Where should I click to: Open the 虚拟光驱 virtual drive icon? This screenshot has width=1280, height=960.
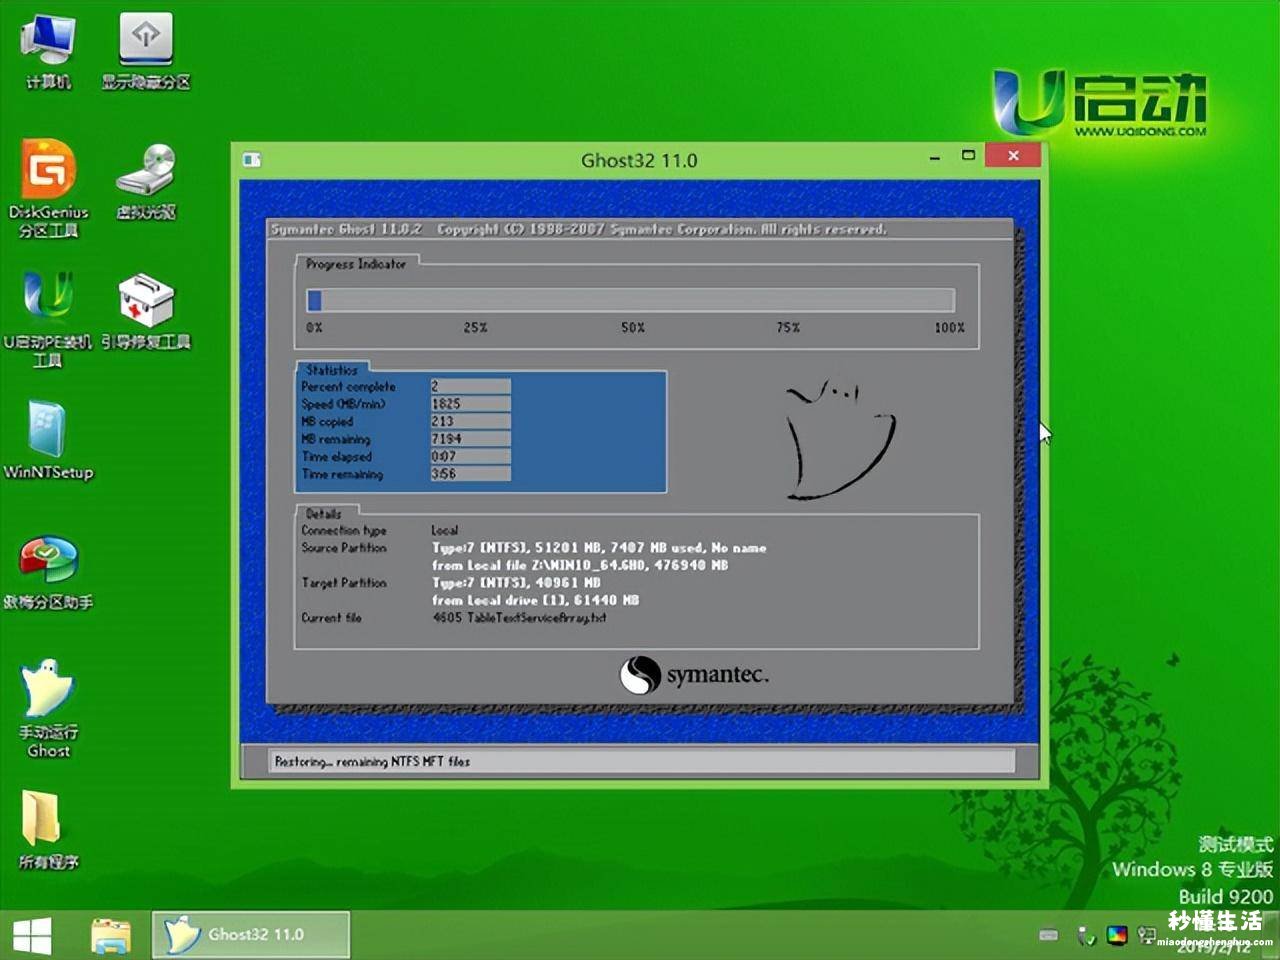pos(146,182)
